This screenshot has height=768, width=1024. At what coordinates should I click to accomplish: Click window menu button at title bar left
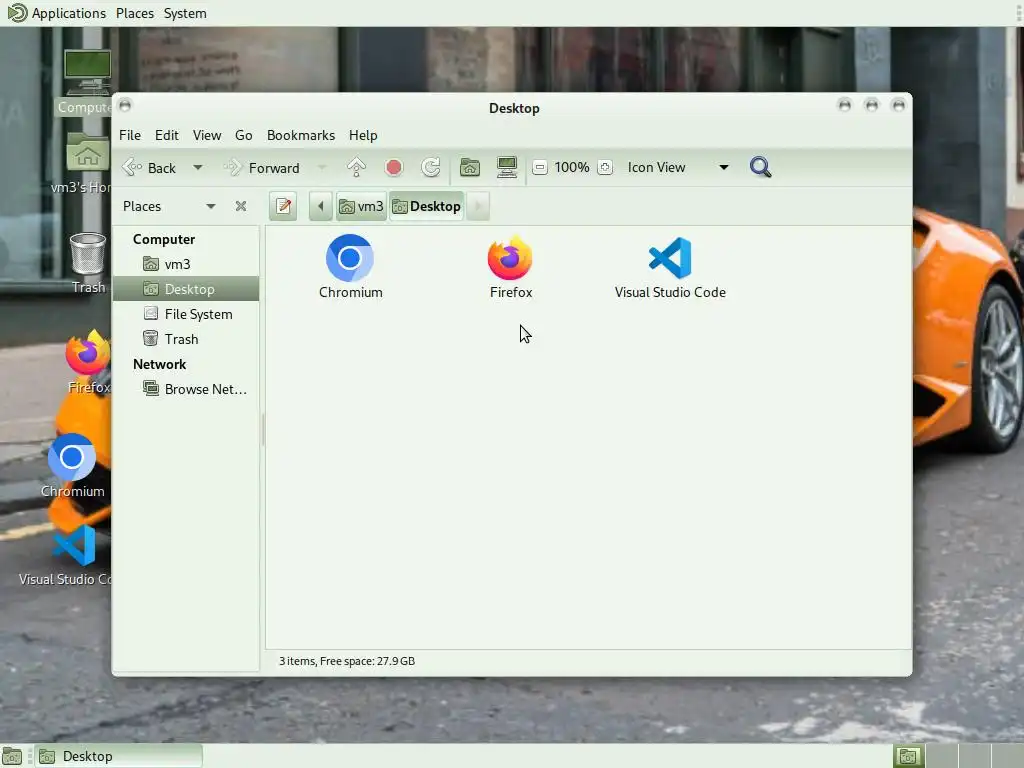(x=125, y=105)
